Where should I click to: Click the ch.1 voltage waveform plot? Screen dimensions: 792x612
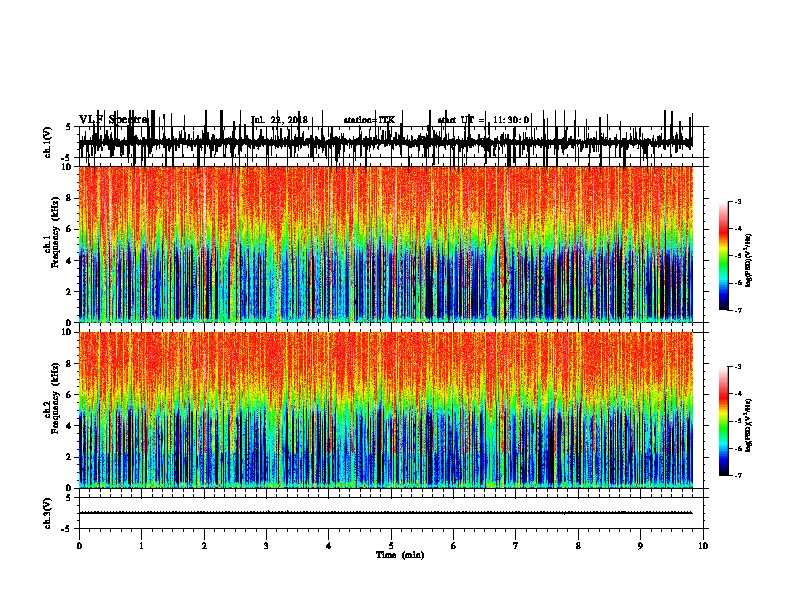click(x=385, y=142)
